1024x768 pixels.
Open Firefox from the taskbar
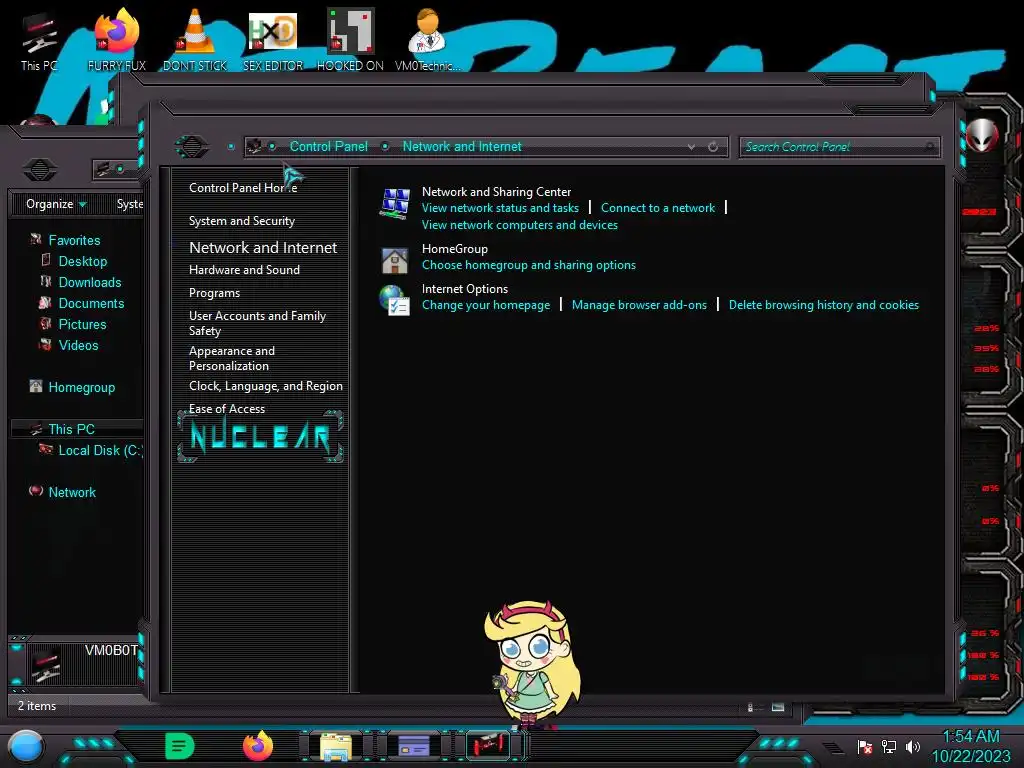tap(258, 746)
